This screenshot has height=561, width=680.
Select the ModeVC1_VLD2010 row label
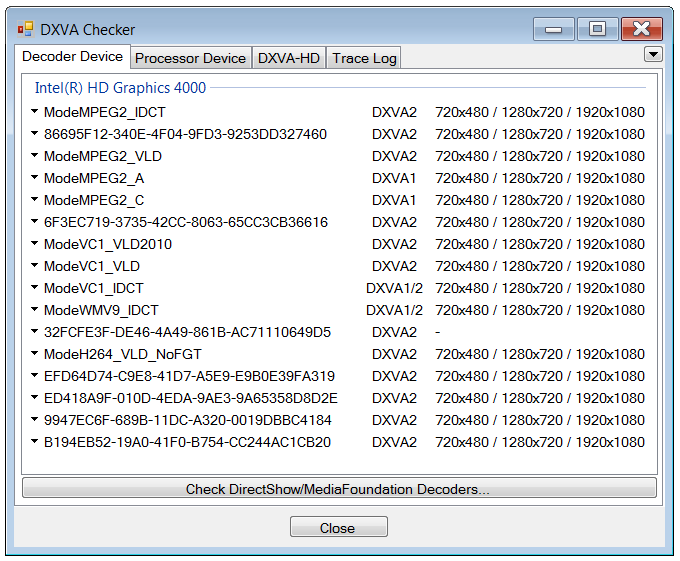[x=108, y=244]
